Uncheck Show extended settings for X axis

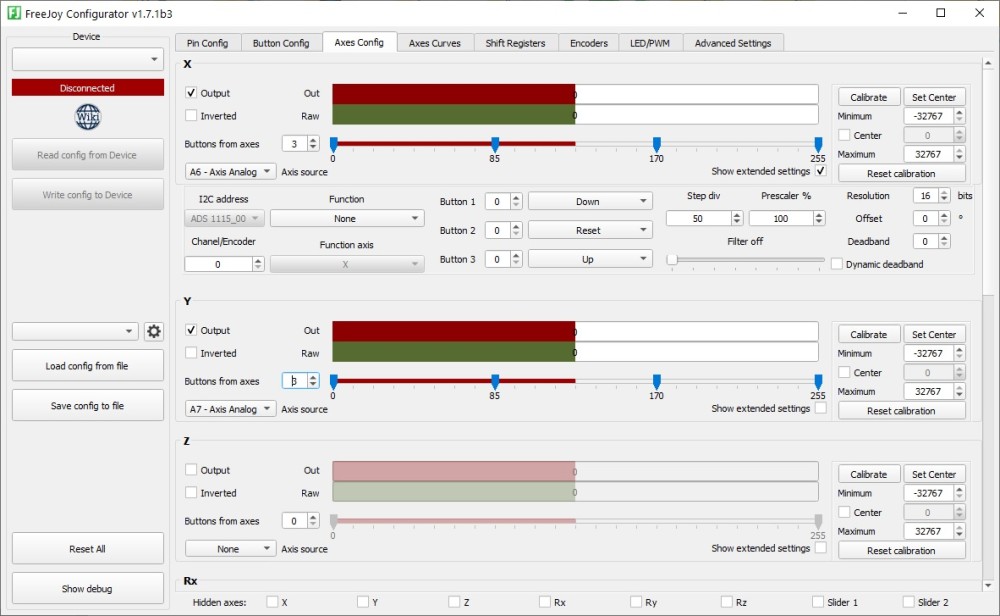pyautogui.click(x=820, y=171)
